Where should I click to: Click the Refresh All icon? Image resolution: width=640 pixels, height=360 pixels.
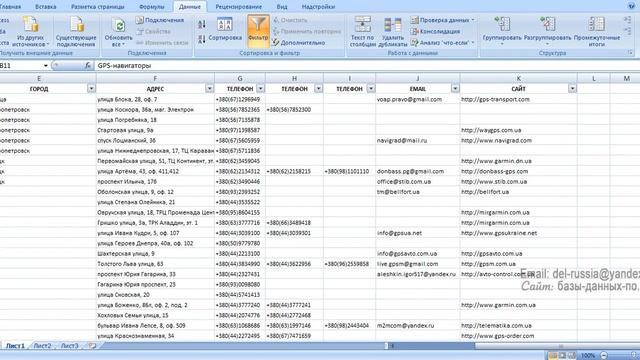118,26
